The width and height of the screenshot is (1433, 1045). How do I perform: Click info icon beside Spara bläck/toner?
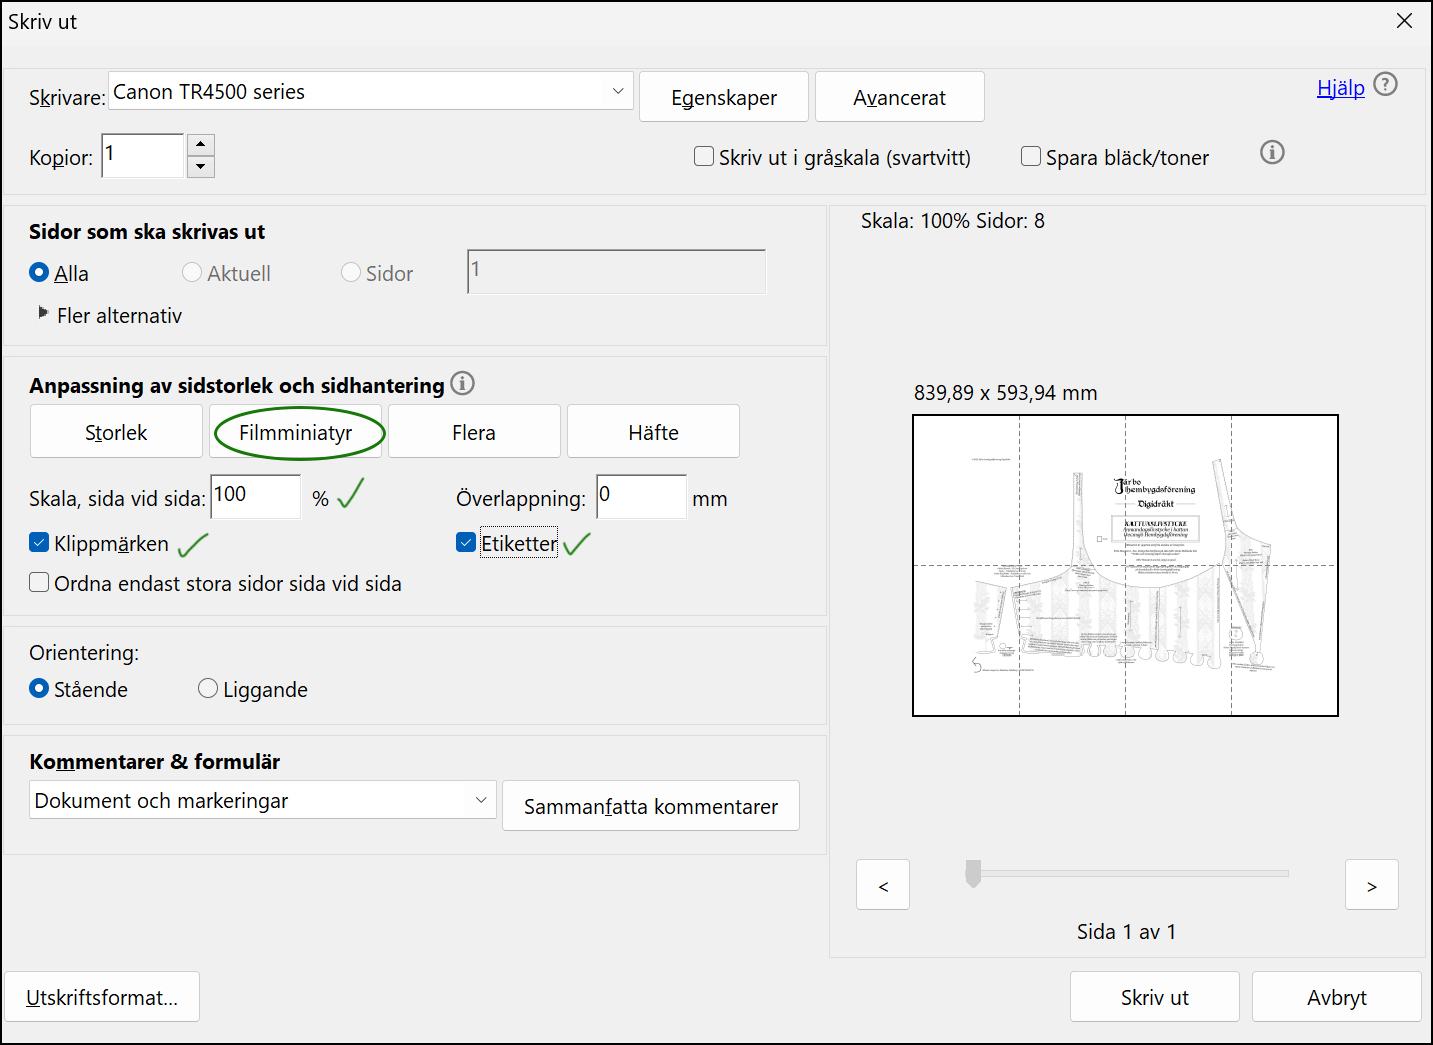(x=1272, y=153)
